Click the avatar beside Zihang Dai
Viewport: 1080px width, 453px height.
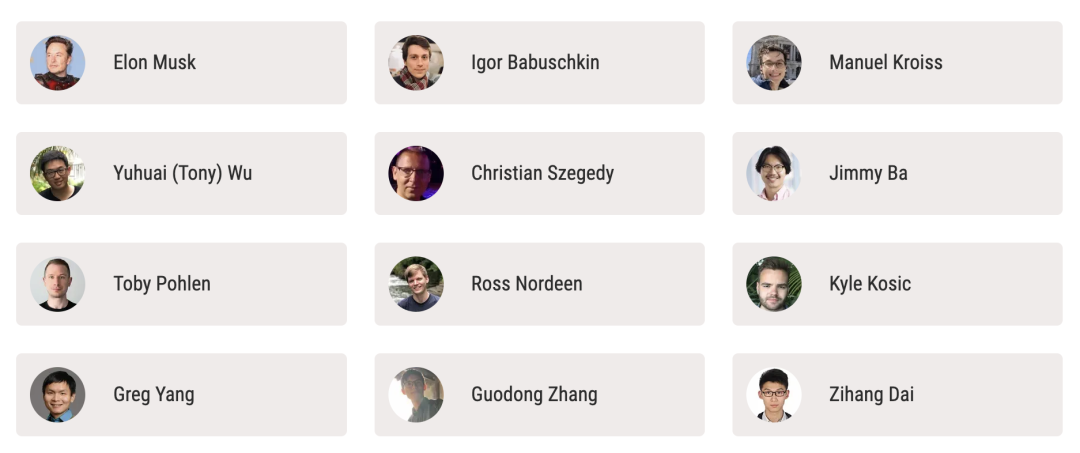pos(774,395)
